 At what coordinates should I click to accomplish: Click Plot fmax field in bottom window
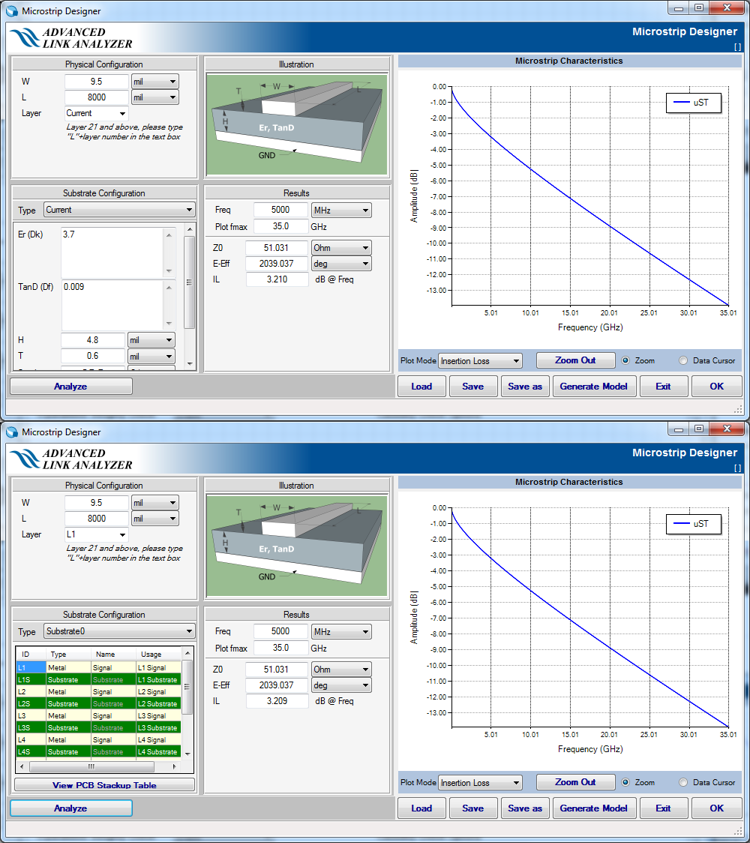281,648
